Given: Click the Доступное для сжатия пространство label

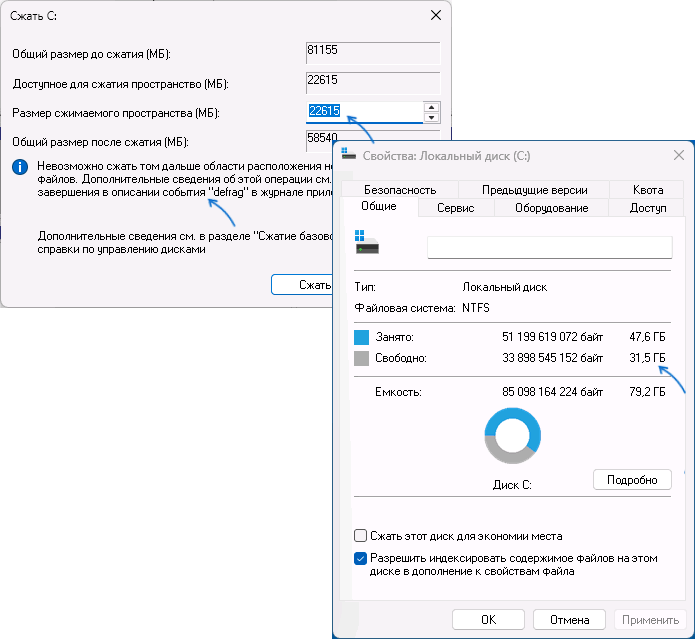Looking at the screenshot, I should 121,84.
